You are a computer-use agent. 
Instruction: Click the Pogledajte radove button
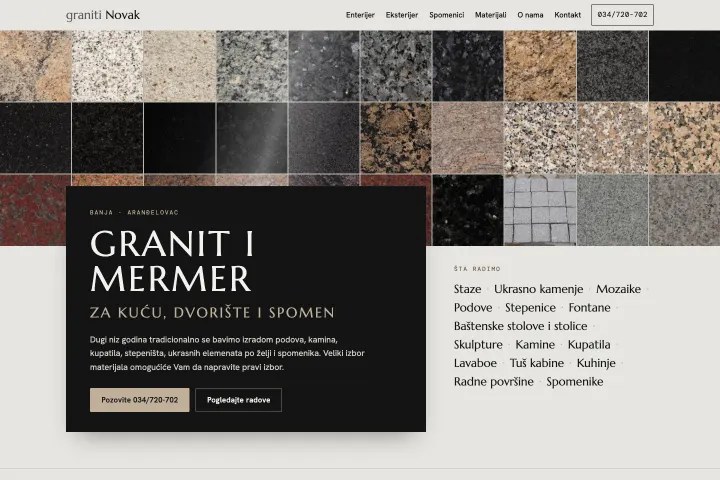(238, 400)
